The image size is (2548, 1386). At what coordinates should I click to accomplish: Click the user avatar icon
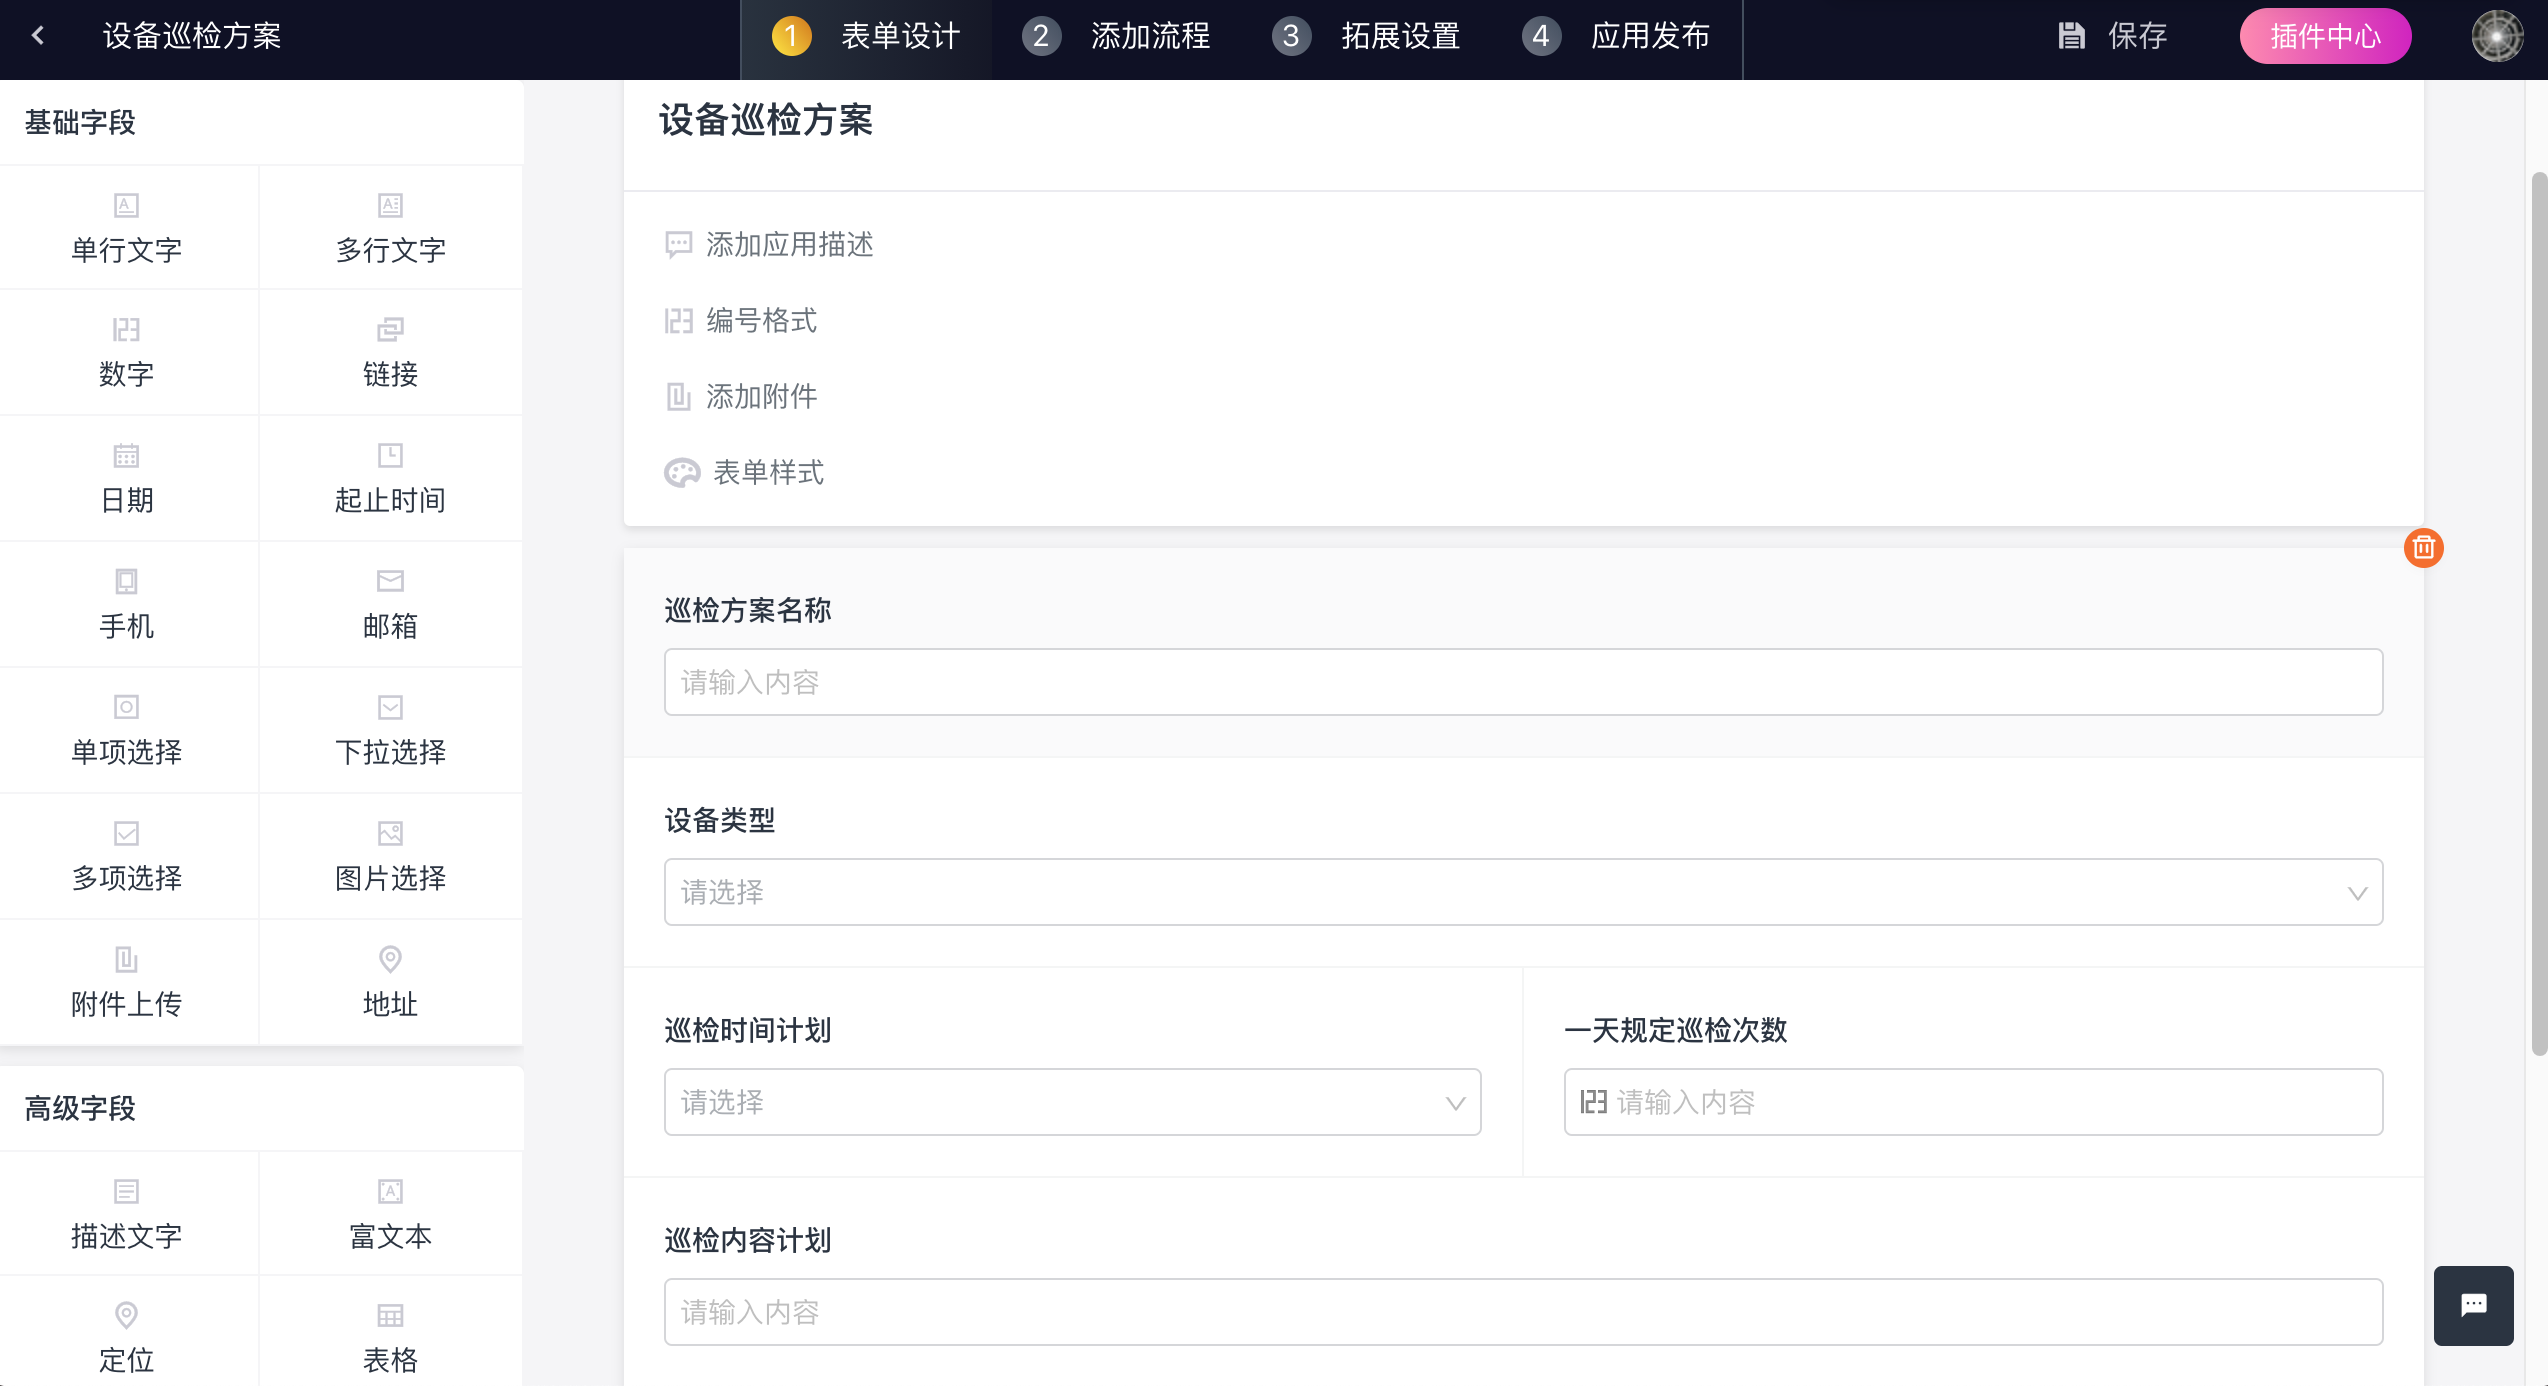[2497, 36]
